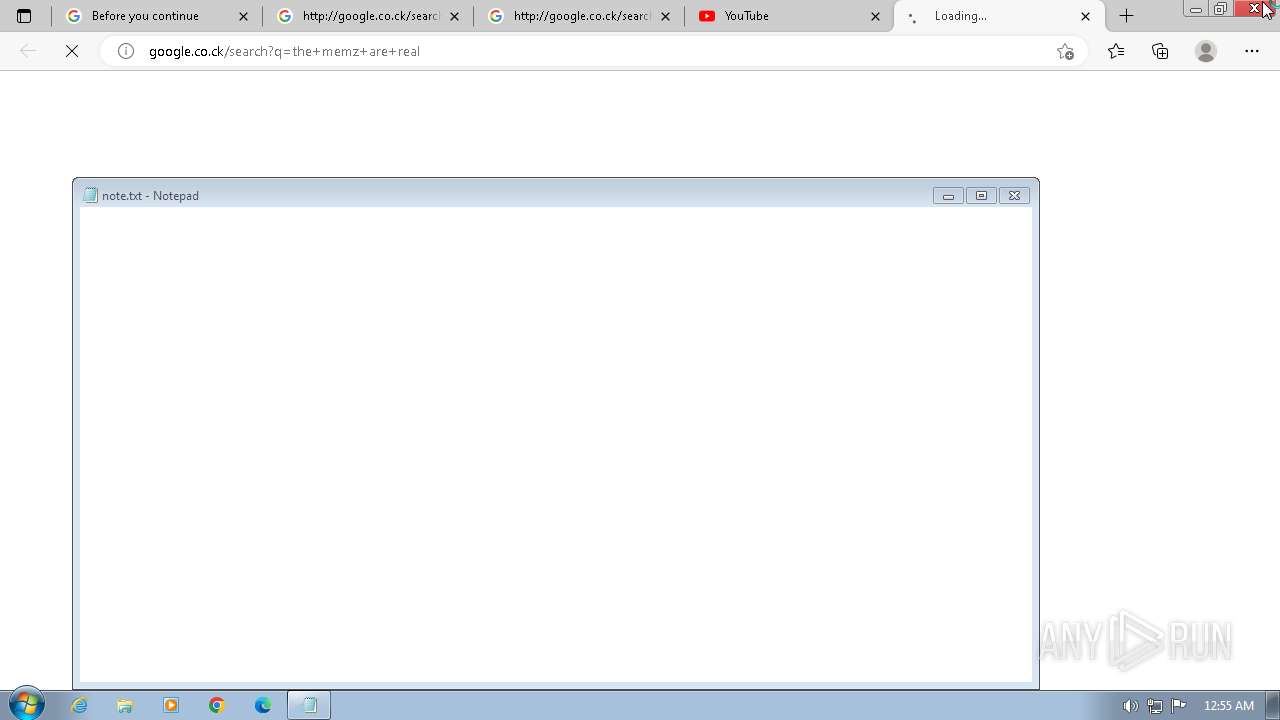Open File Explorer from the taskbar
This screenshot has width=1280, height=720.
[x=125, y=705]
